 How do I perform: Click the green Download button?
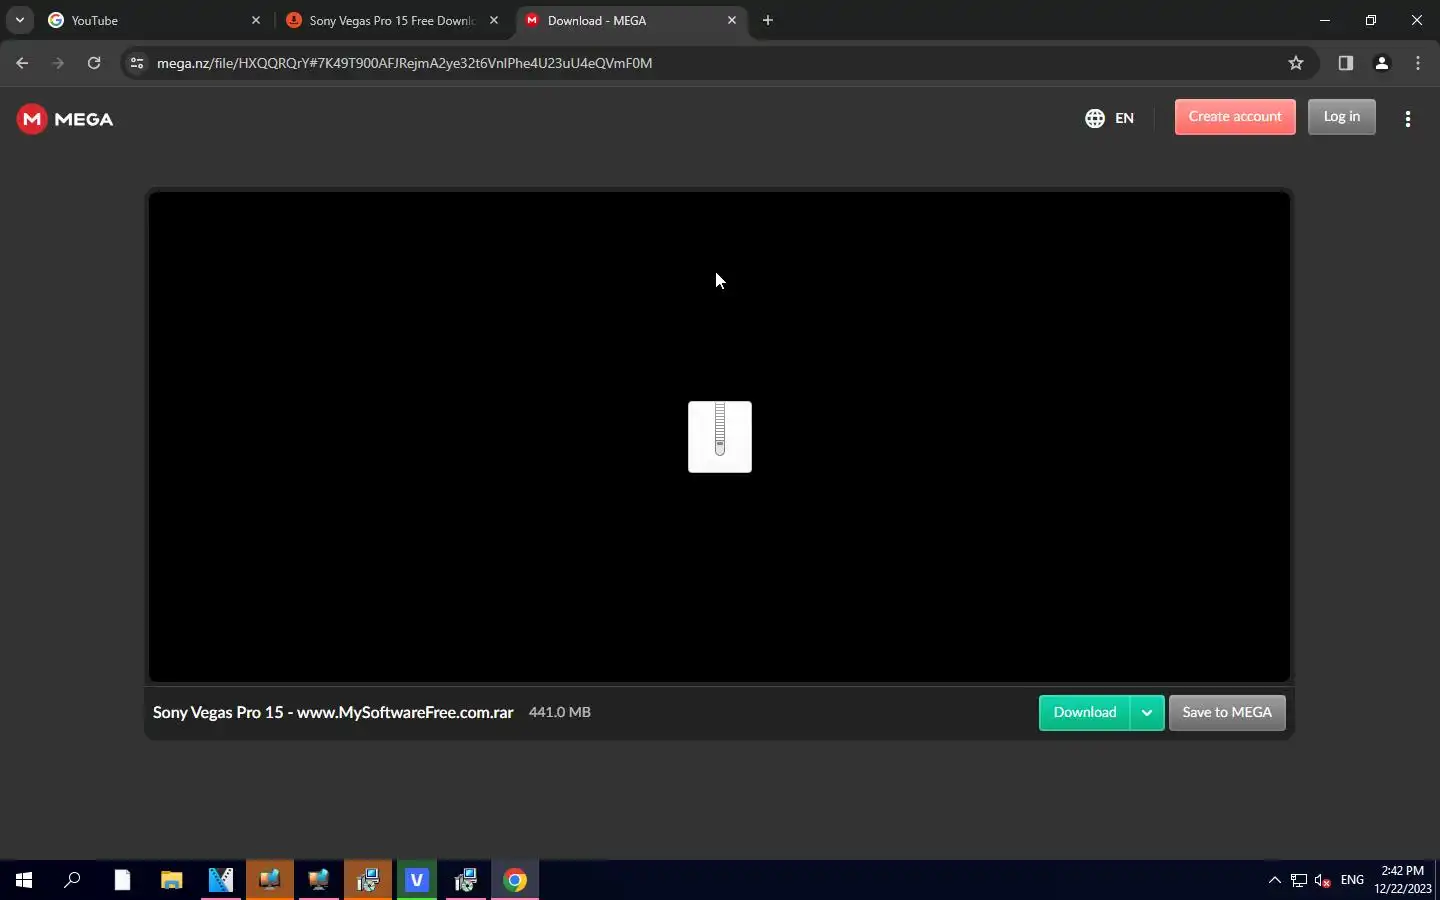1085,713
